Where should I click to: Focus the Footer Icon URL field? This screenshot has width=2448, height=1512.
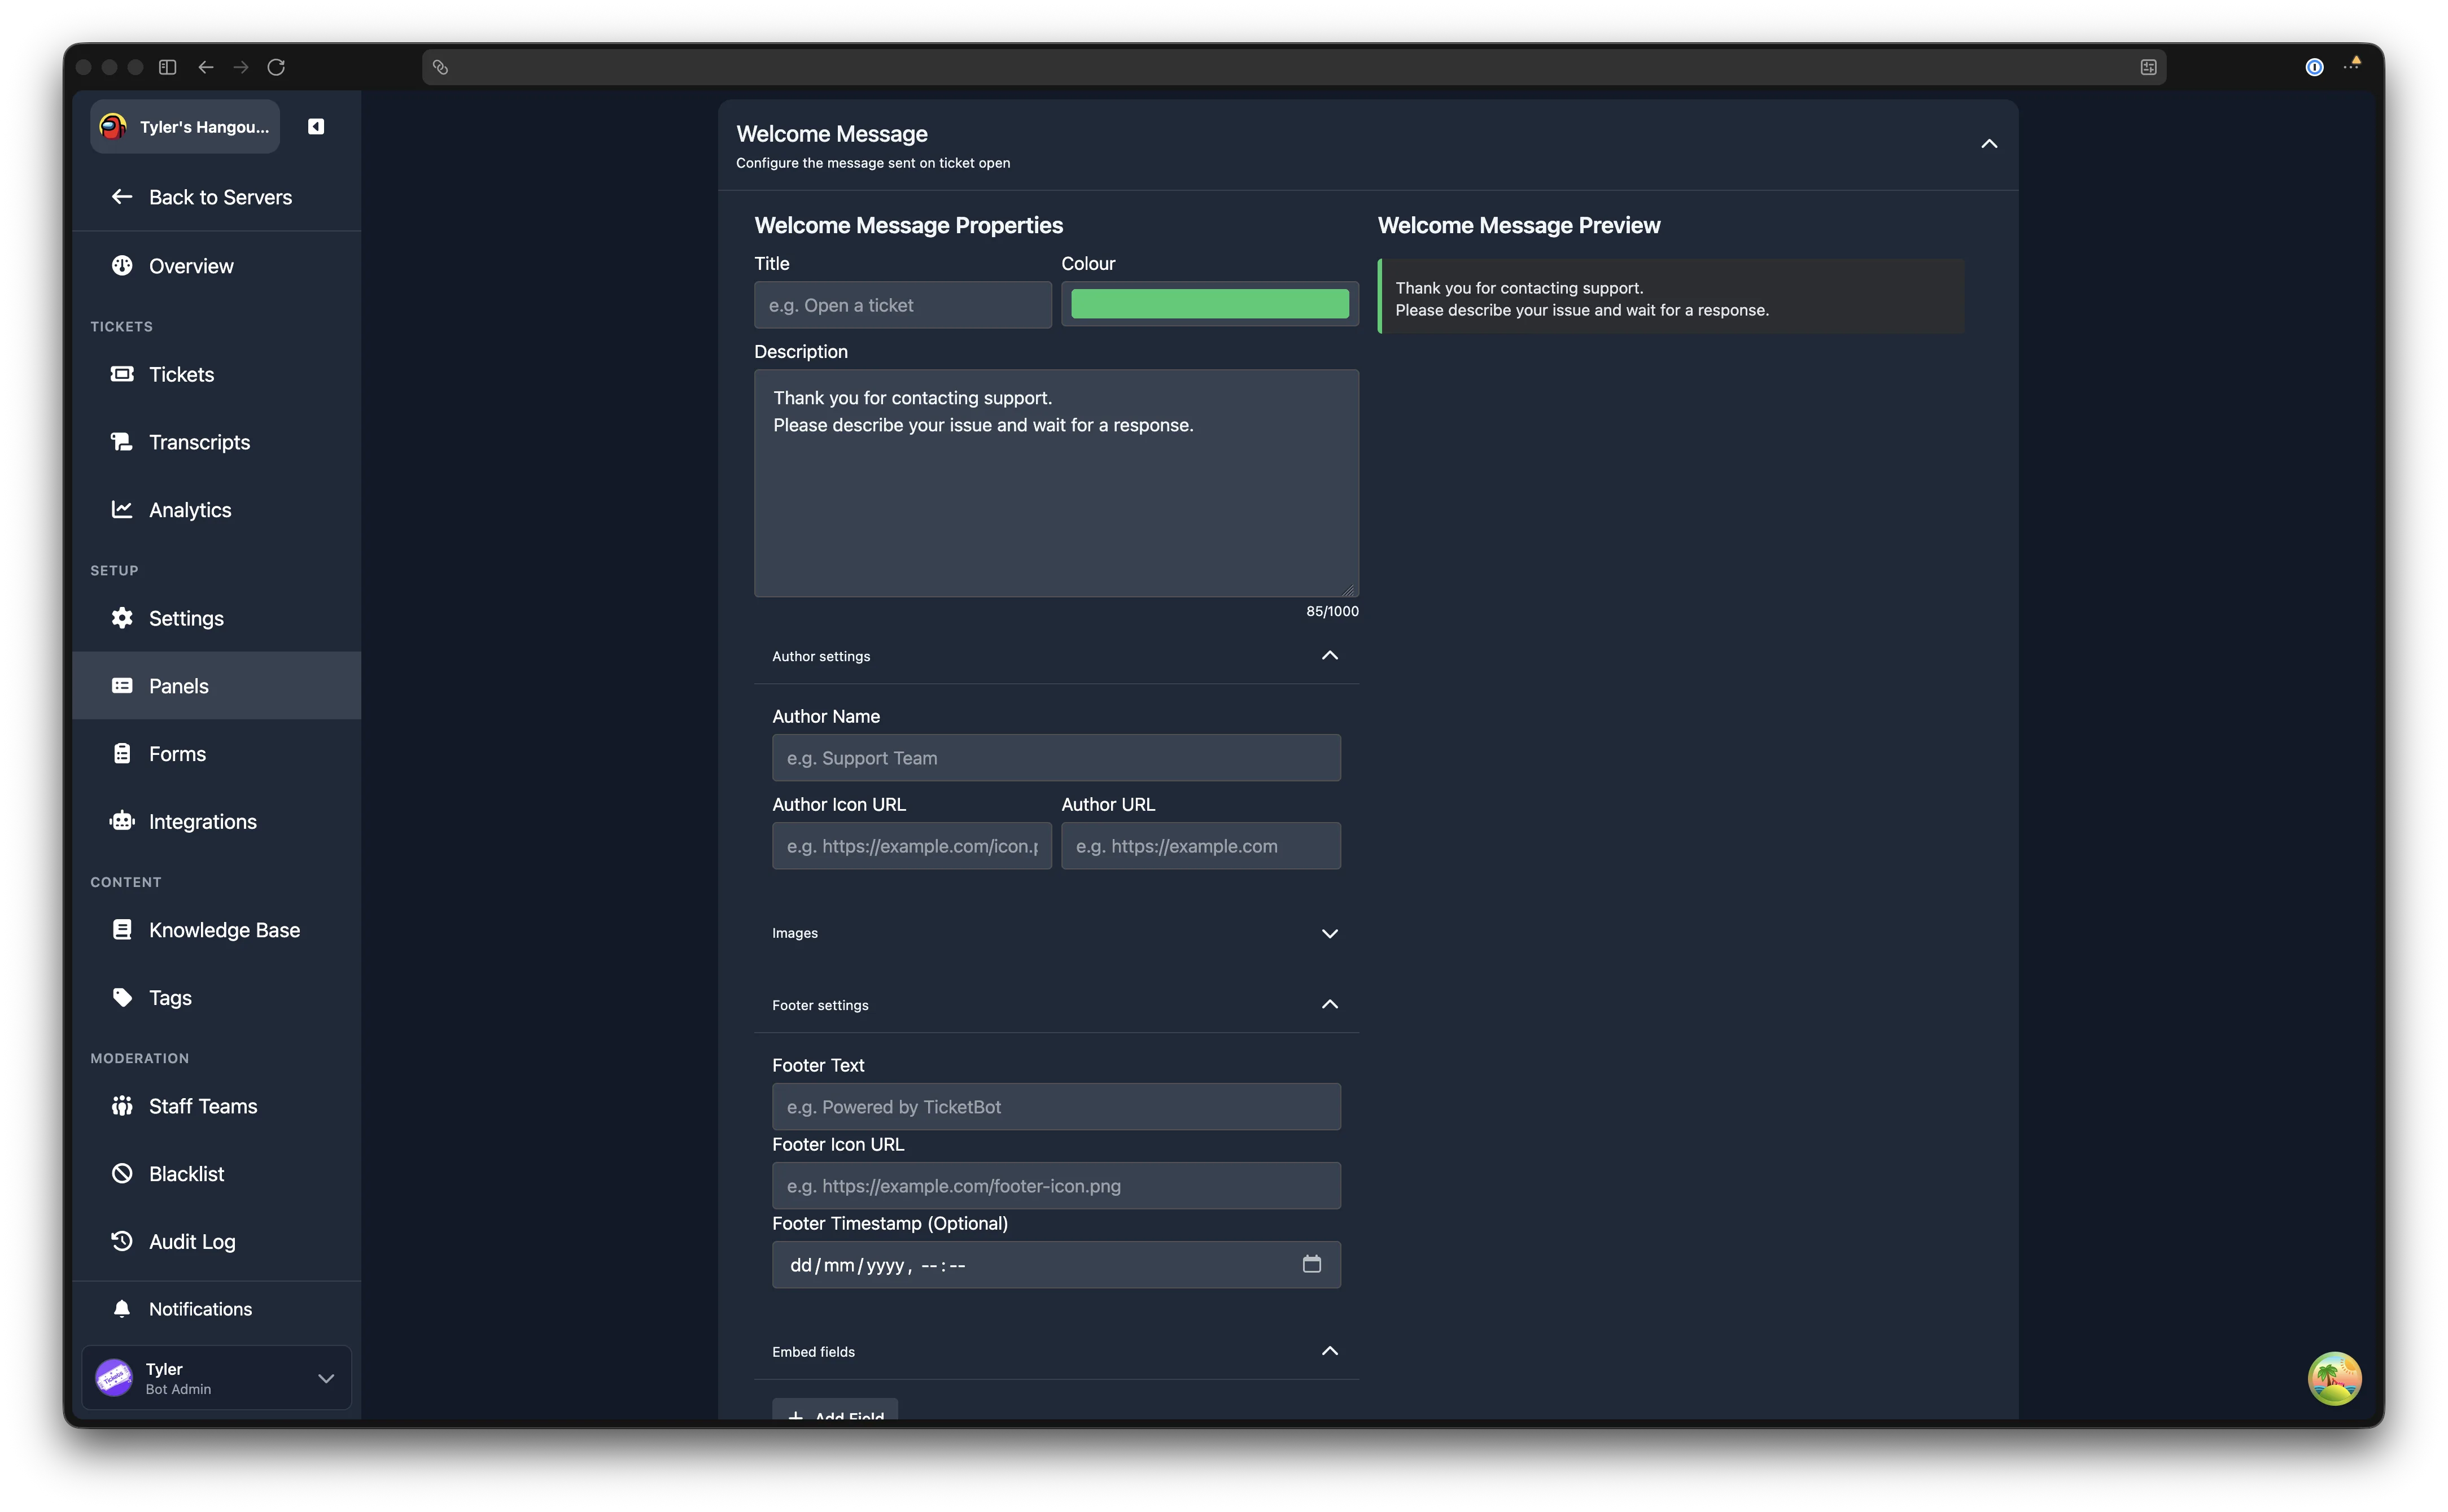click(x=1057, y=1186)
